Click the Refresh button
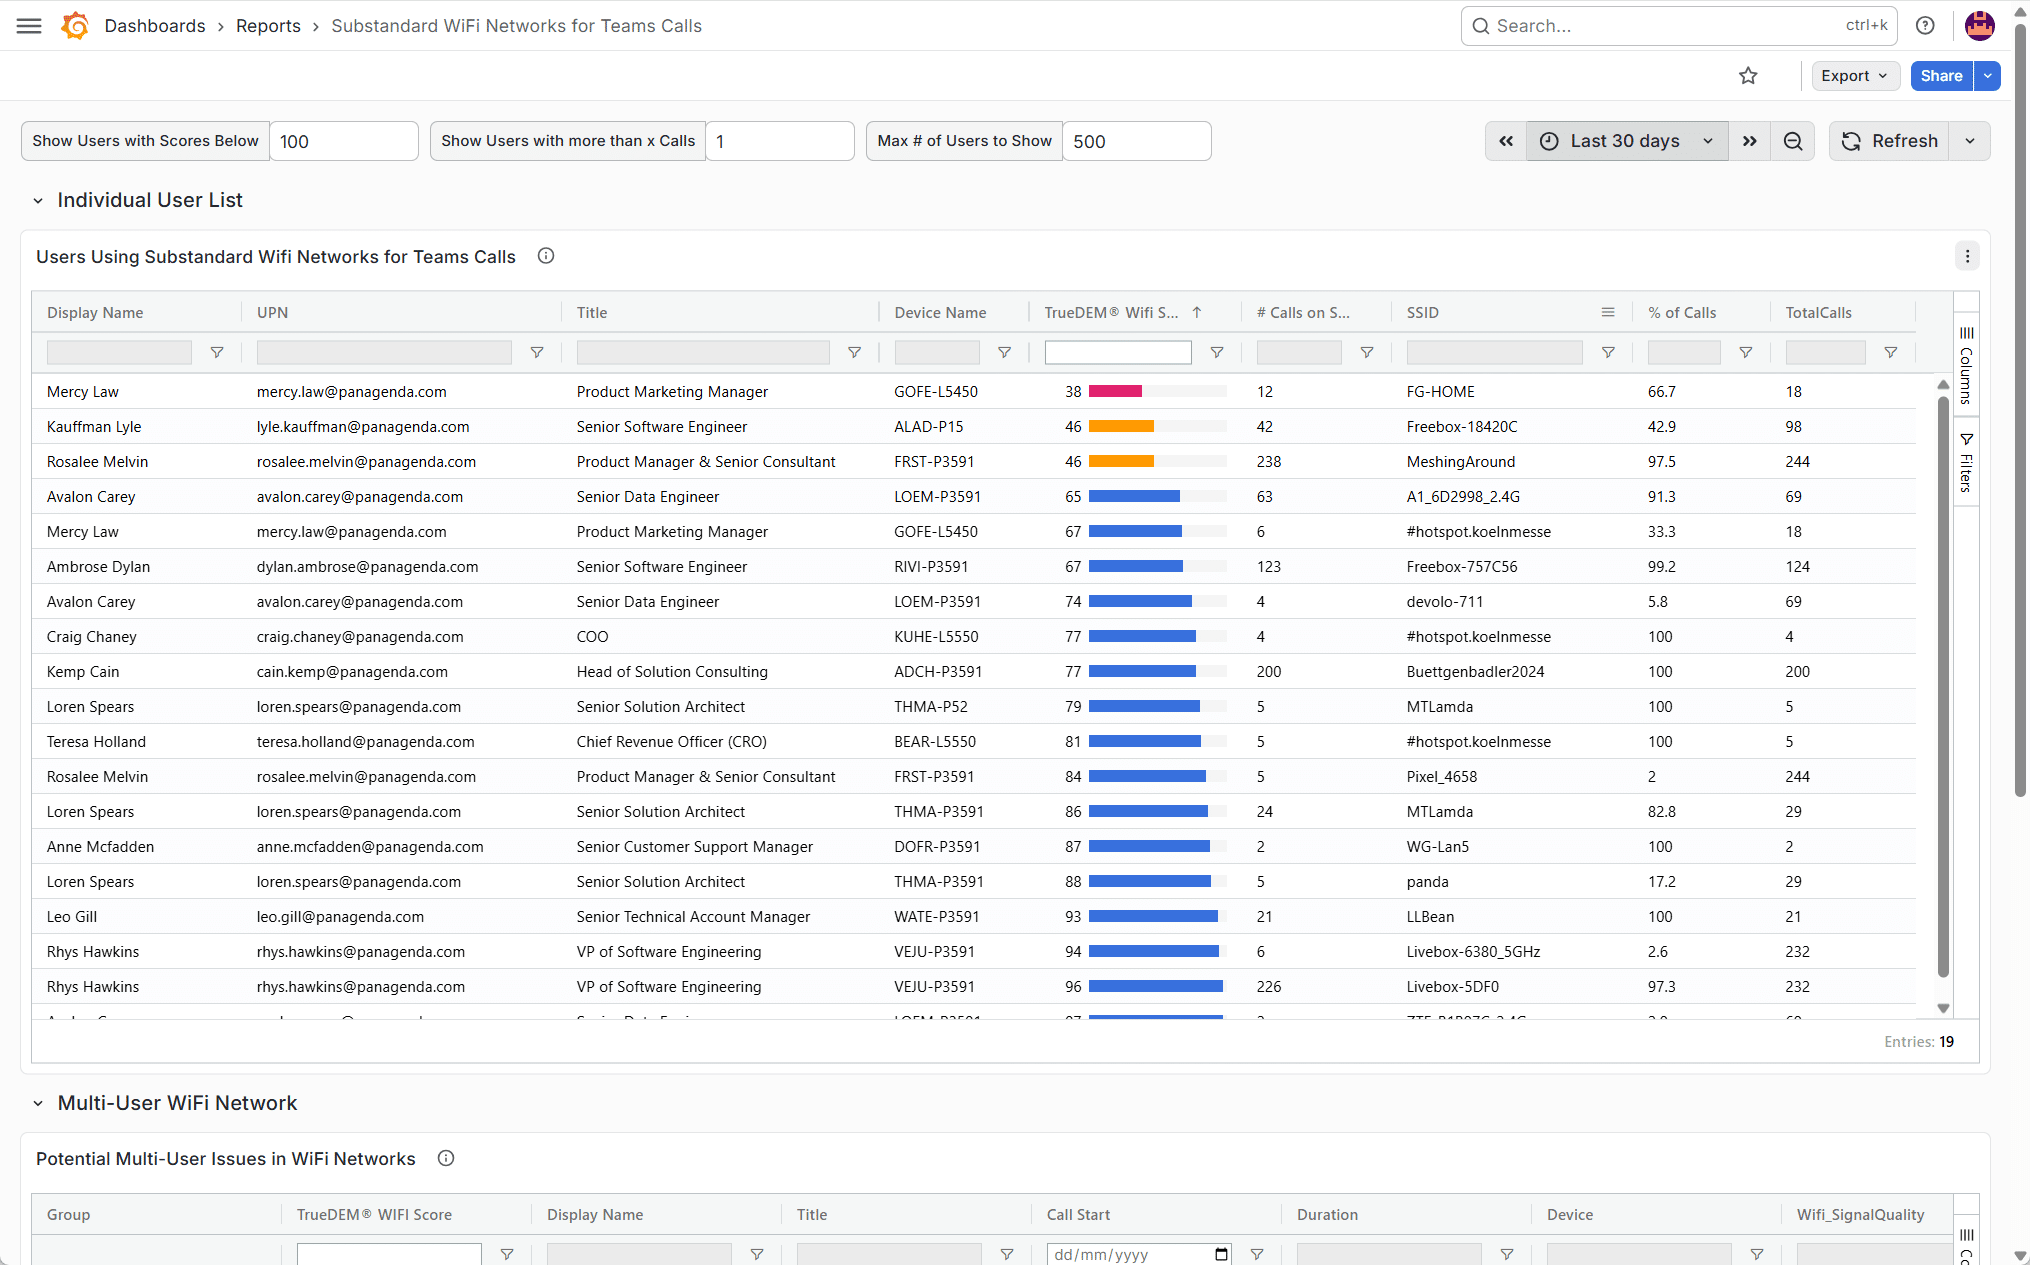 click(x=1890, y=141)
